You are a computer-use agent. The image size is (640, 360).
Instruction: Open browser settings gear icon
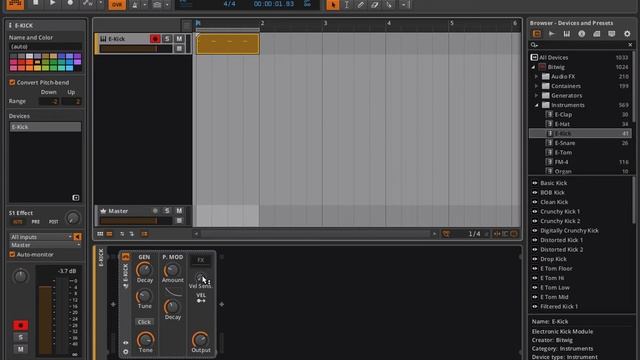tap(627, 34)
